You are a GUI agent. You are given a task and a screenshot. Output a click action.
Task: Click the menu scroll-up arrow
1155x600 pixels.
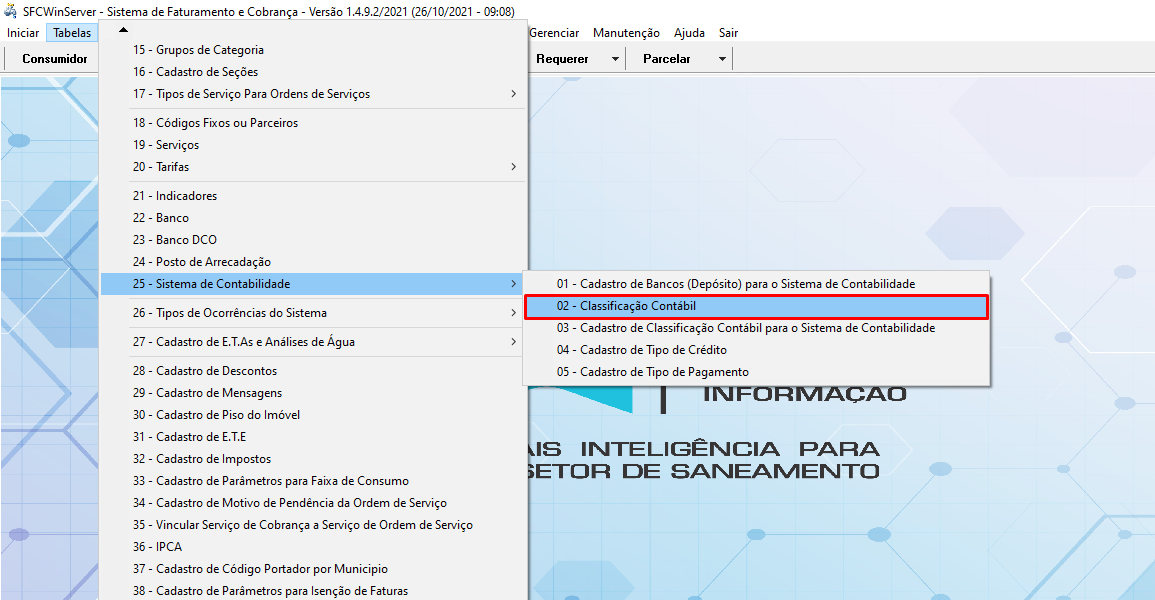(123, 29)
